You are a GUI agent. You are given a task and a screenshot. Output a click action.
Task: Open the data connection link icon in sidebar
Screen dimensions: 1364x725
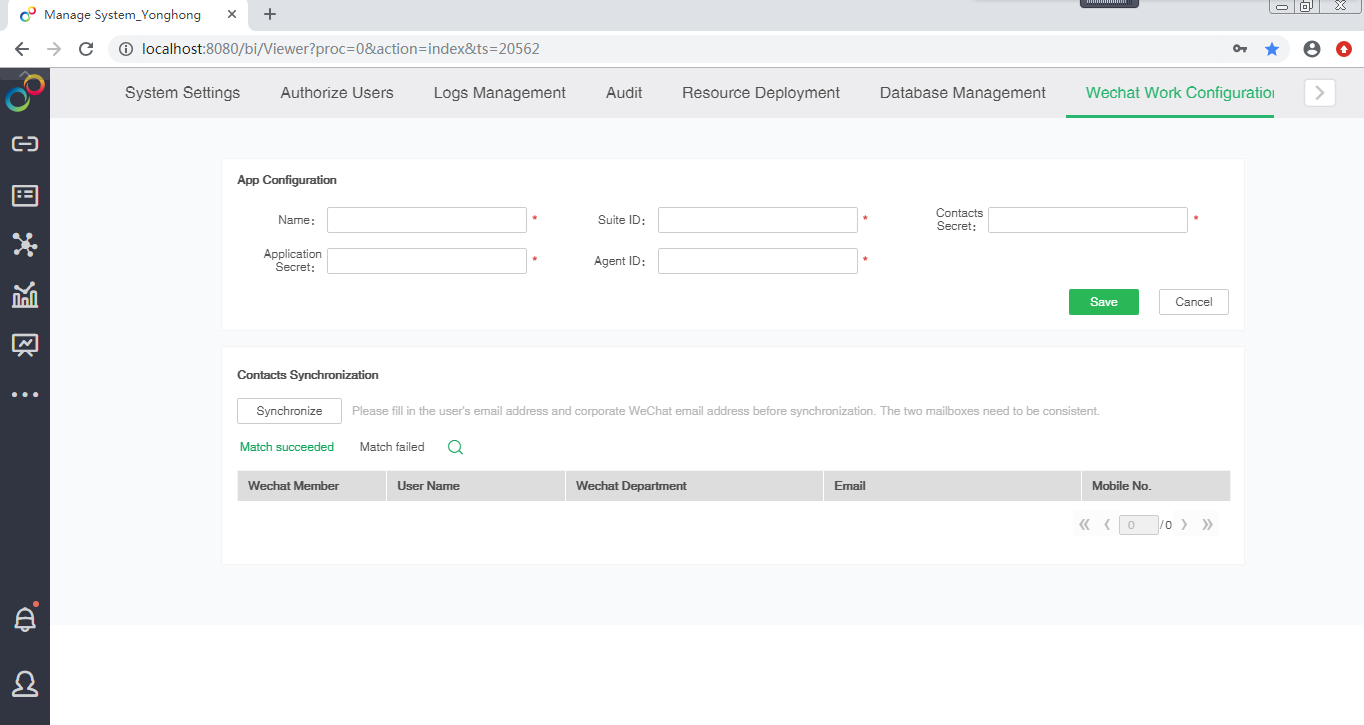(25, 144)
